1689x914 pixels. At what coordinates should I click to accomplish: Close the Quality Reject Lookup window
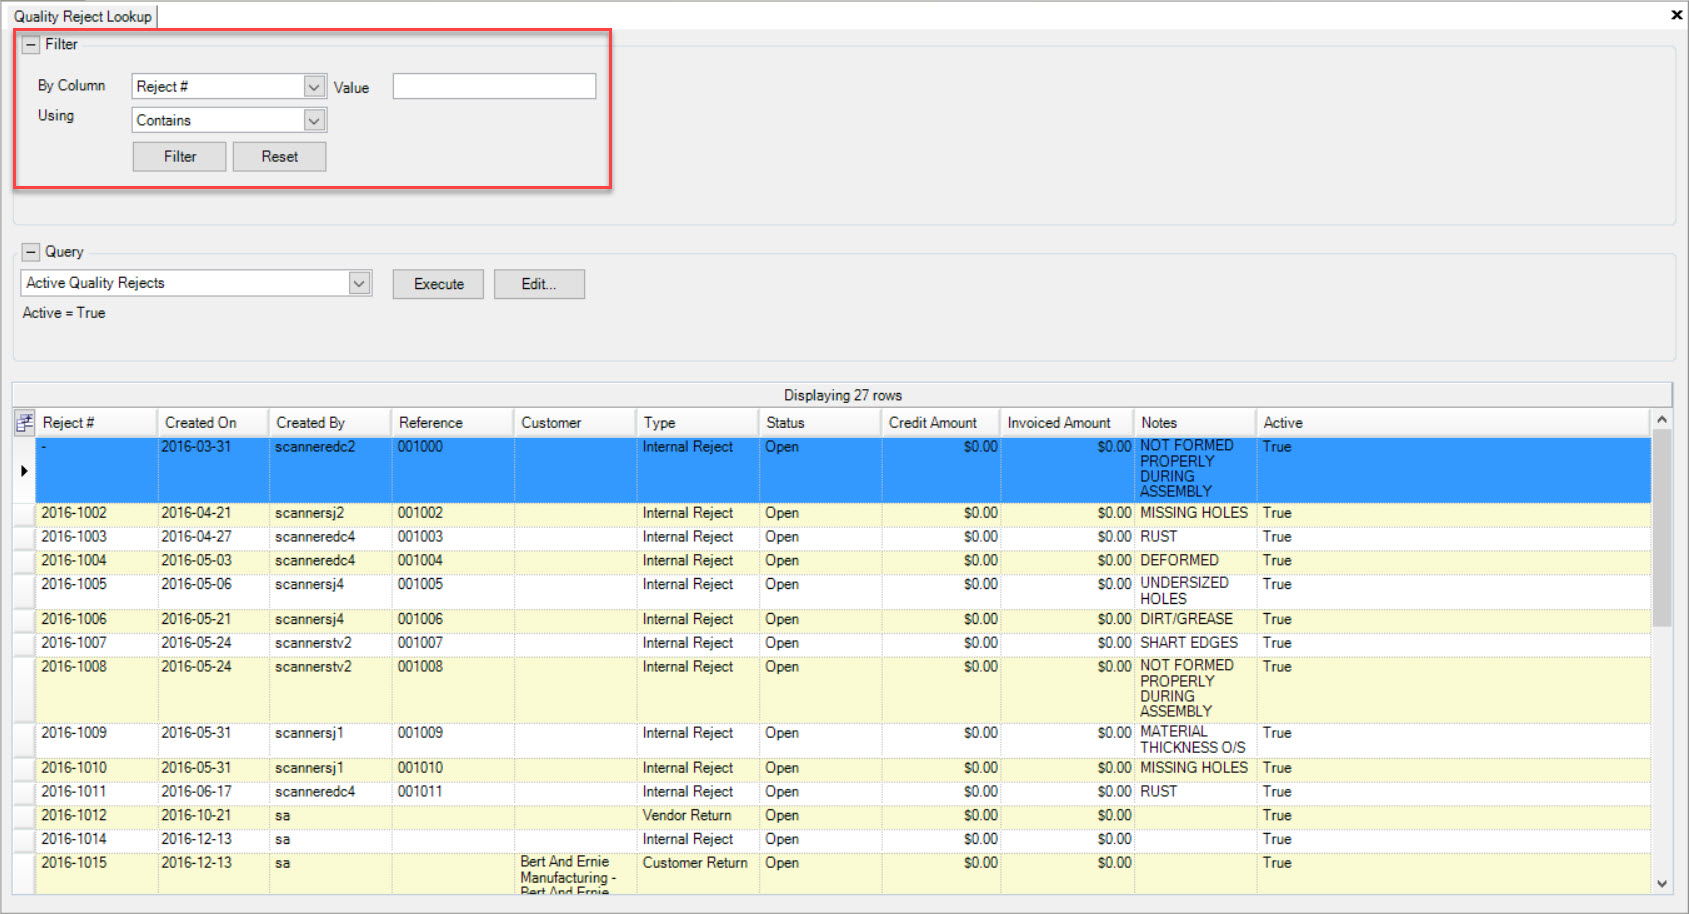1677,15
